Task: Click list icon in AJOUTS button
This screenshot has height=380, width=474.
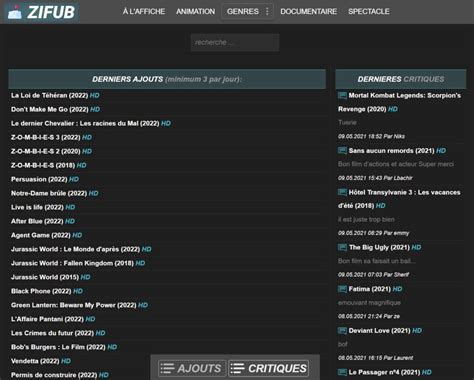Action: click(x=167, y=369)
